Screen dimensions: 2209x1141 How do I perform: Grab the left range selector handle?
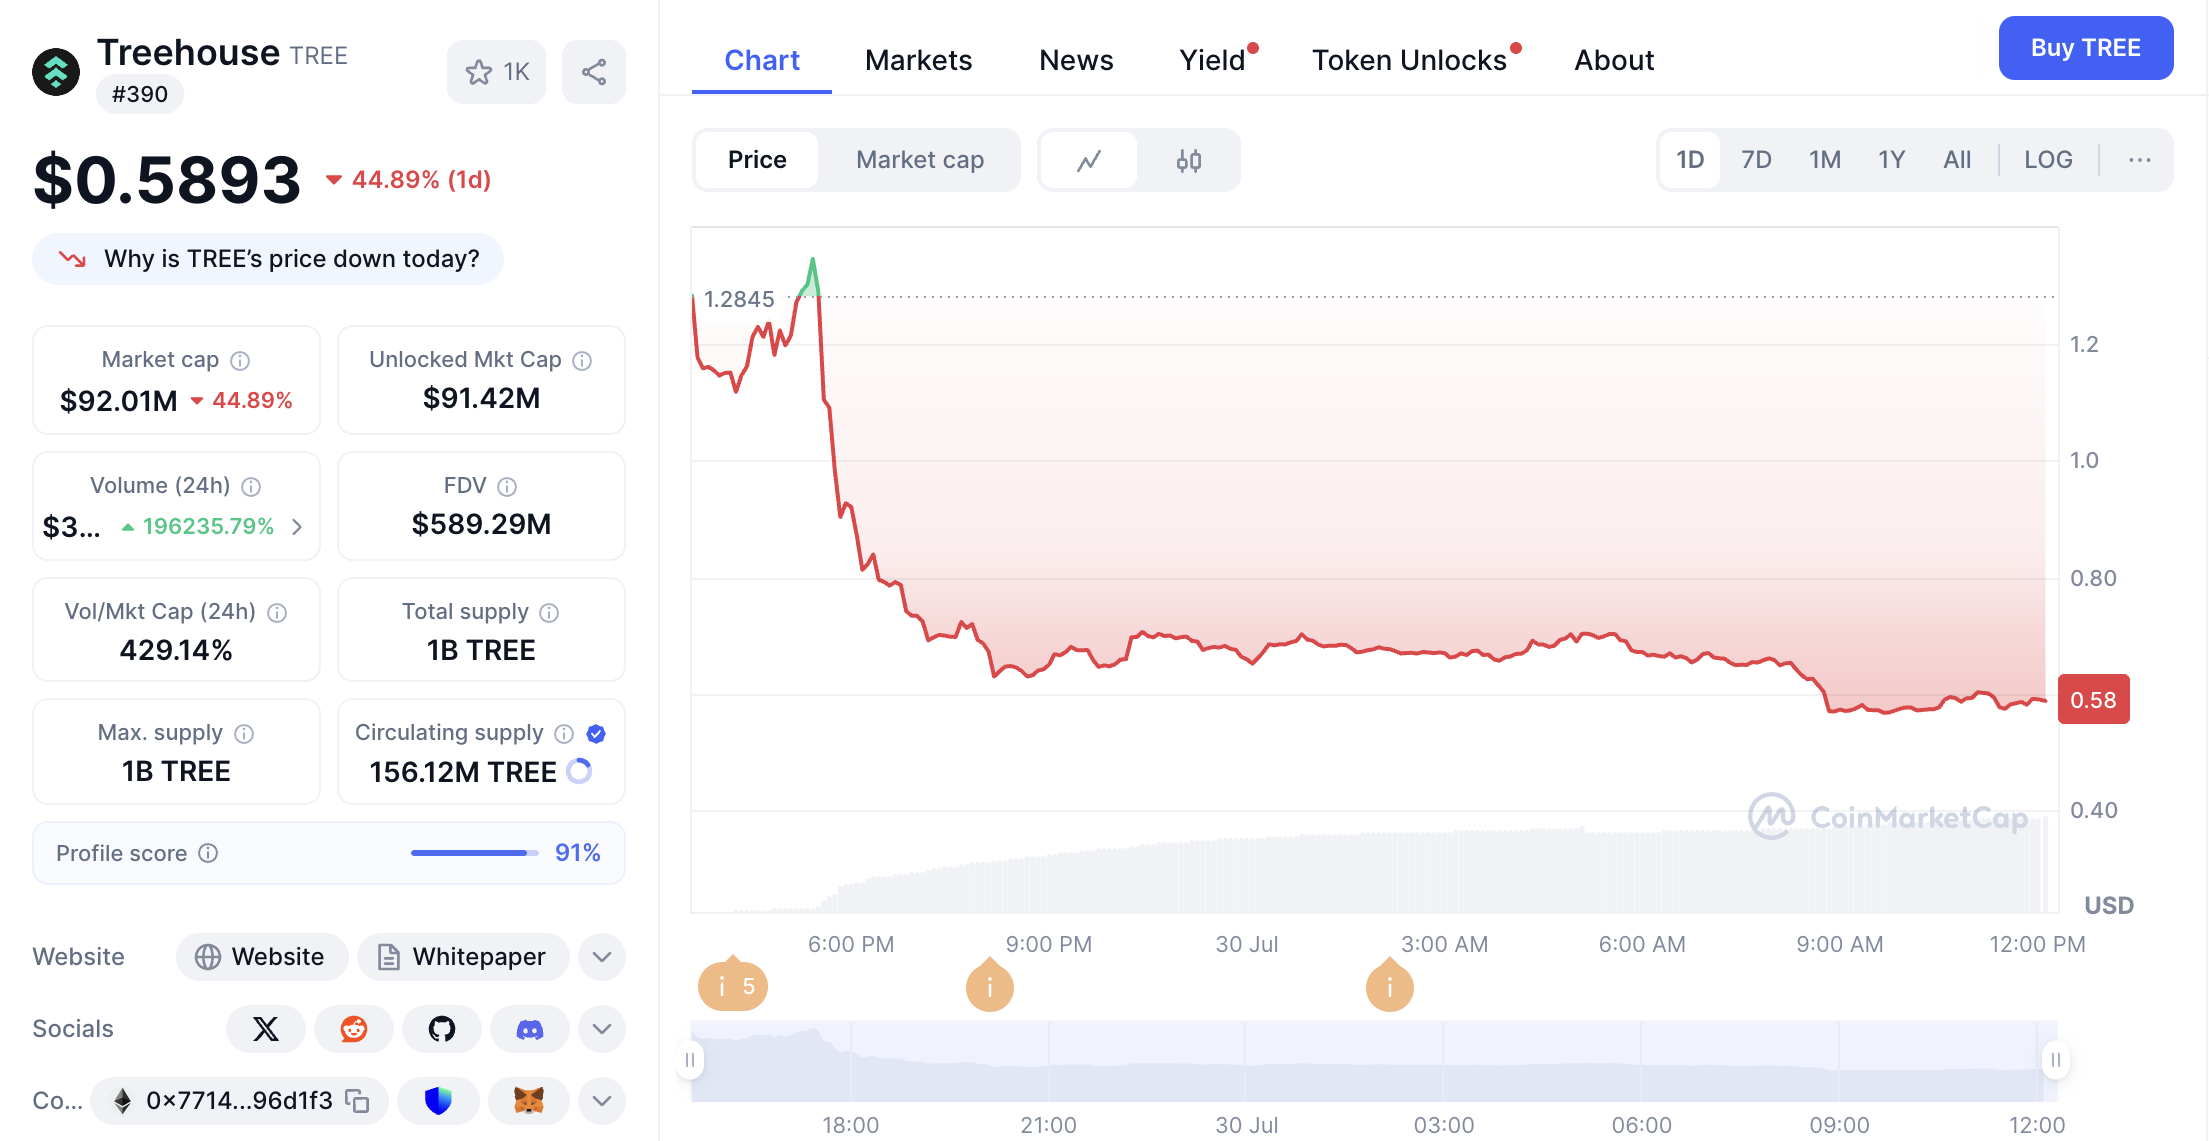tap(690, 1060)
